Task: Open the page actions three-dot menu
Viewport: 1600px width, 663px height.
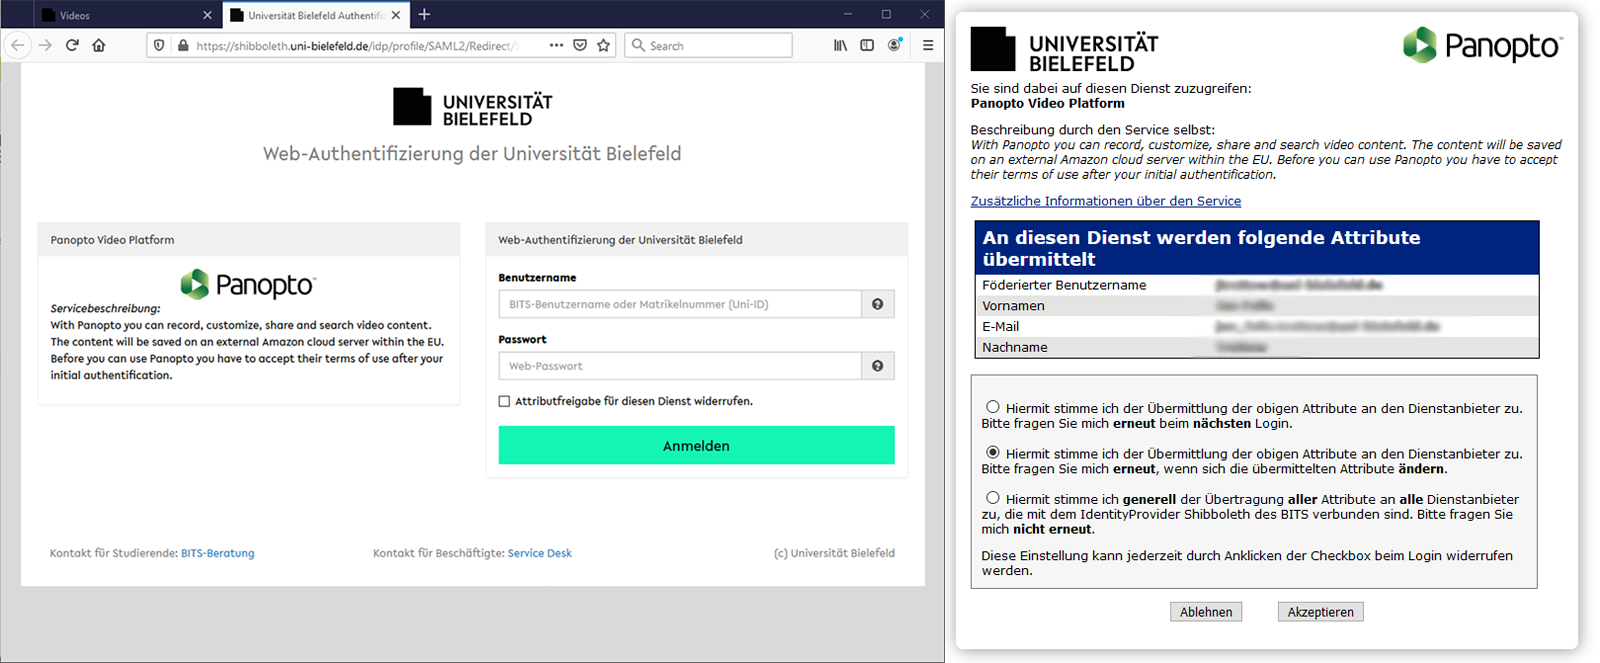Action: point(556,45)
